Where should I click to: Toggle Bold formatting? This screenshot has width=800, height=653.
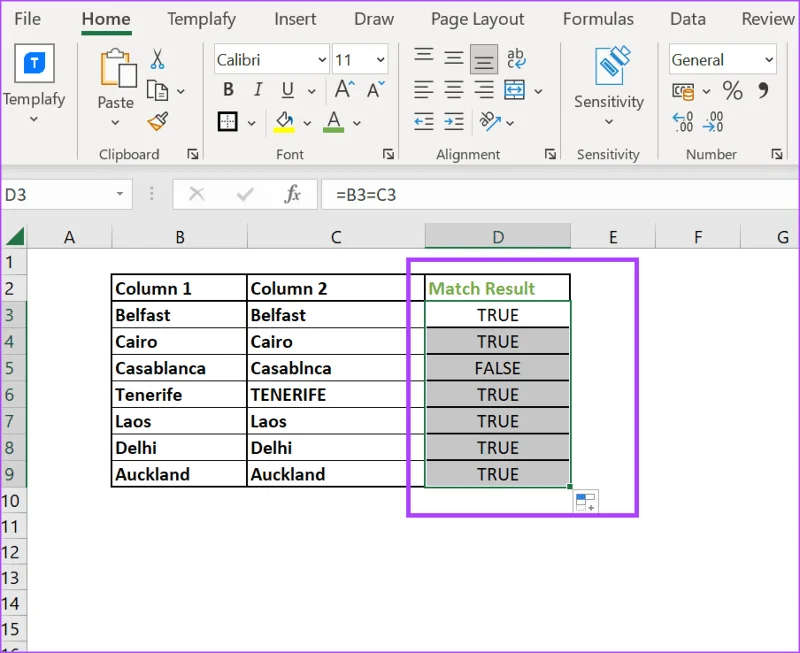pyautogui.click(x=228, y=90)
